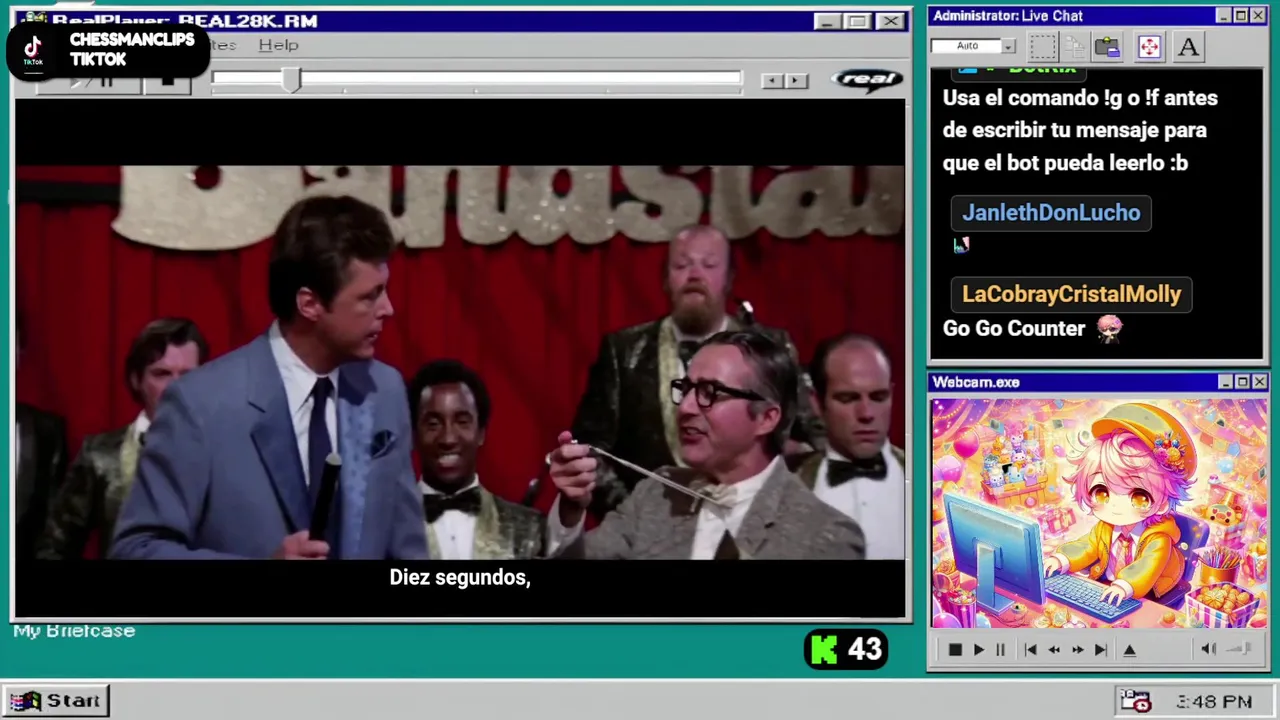Close the Webcam.exe window
The image size is (1280, 720).
pyautogui.click(x=1260, y=382)
